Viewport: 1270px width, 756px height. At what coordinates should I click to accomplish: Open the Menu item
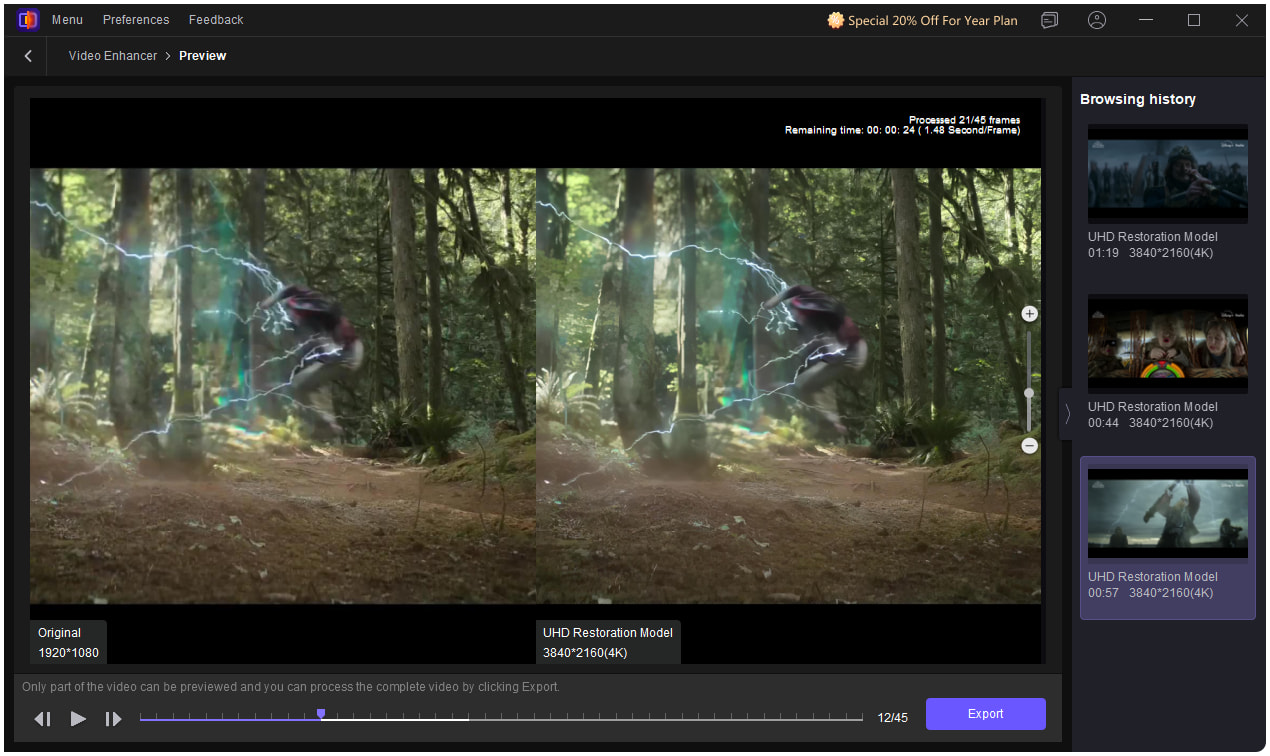coord(67,20)
